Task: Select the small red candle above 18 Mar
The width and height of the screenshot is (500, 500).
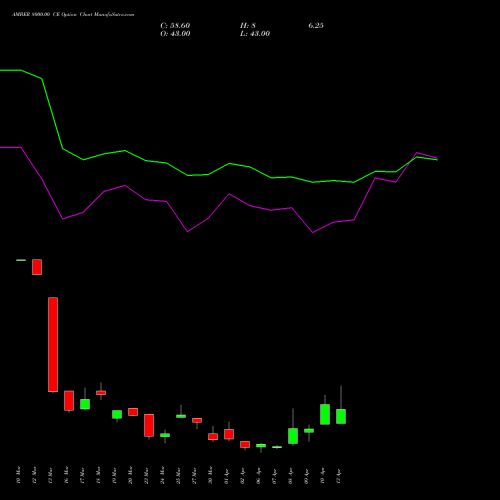Action: tap(101, 393)
